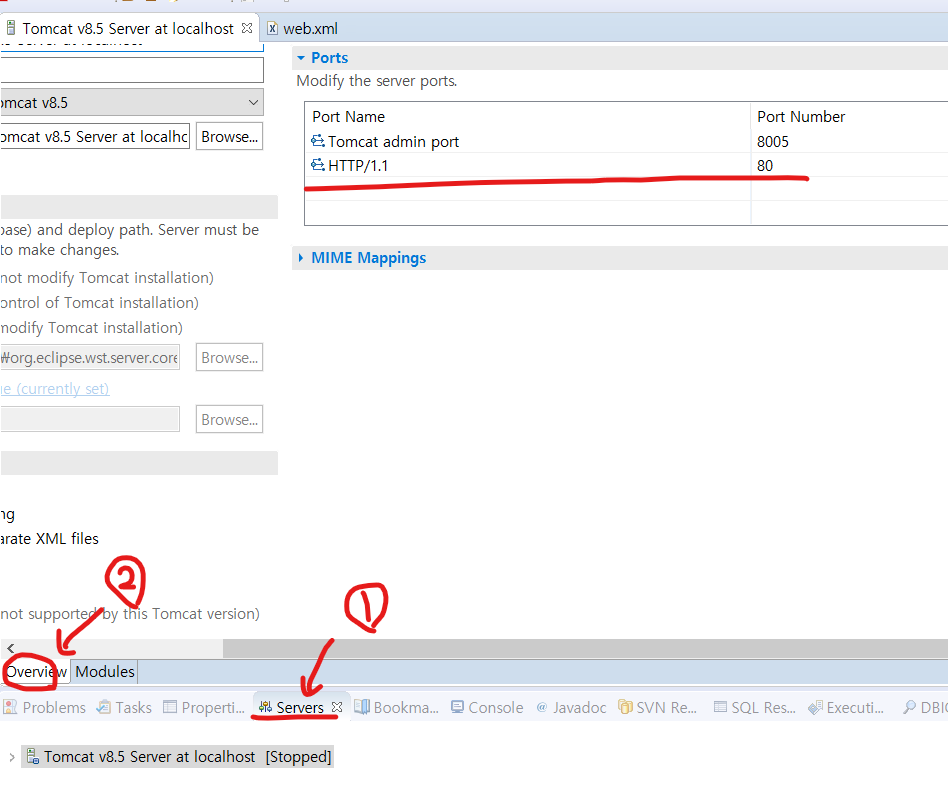Collapse the Ports section
Image resolution: width=948 pixels, height=785 pixels.
pos(300,58)
